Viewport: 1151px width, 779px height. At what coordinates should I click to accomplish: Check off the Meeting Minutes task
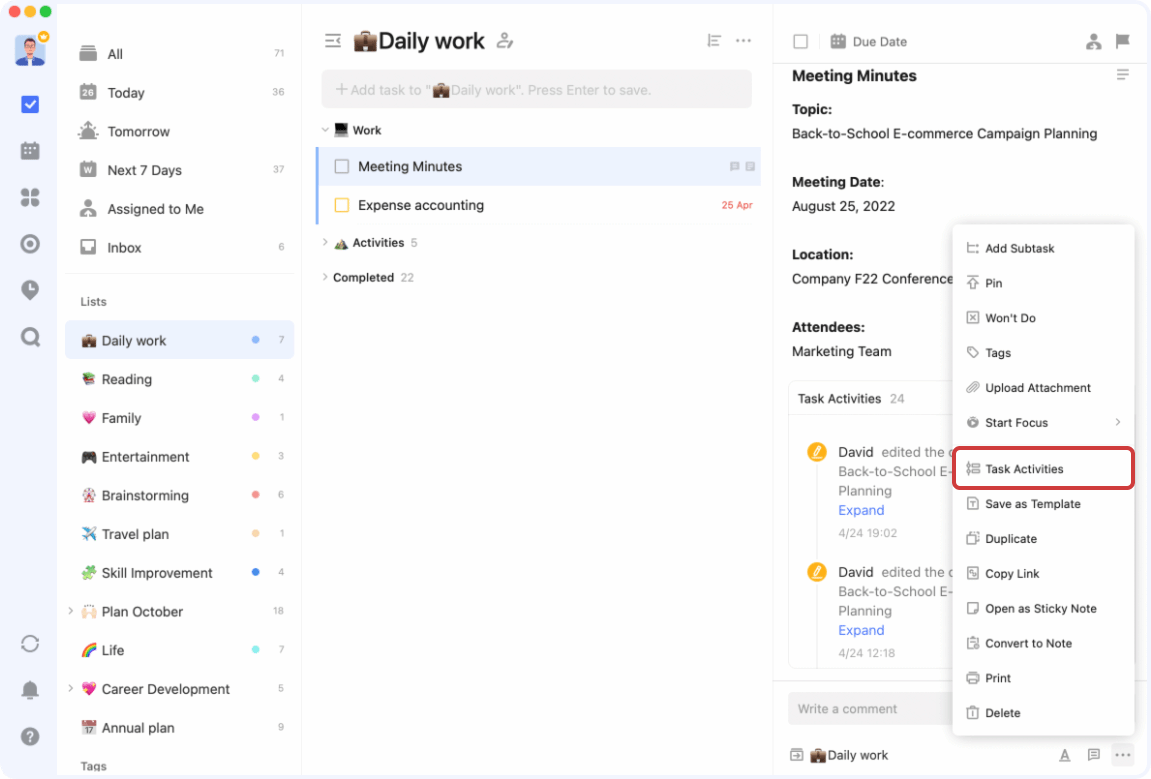coord(340,166)
